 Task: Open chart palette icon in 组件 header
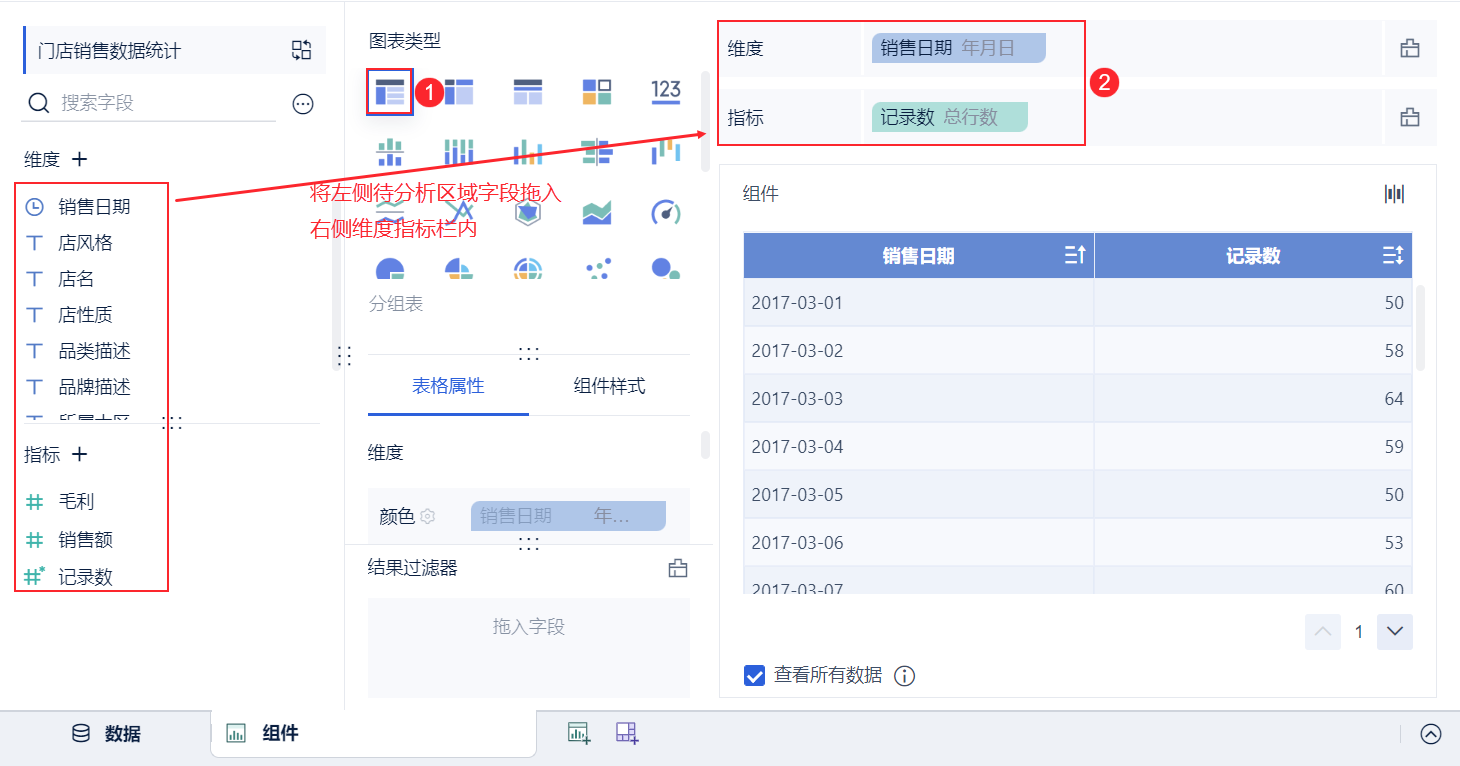tap(1394, 194)
